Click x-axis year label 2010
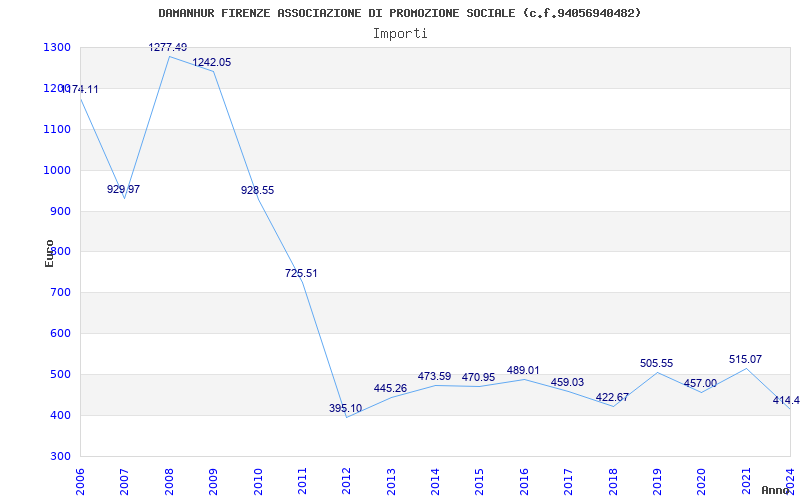 tap(258, 481)
